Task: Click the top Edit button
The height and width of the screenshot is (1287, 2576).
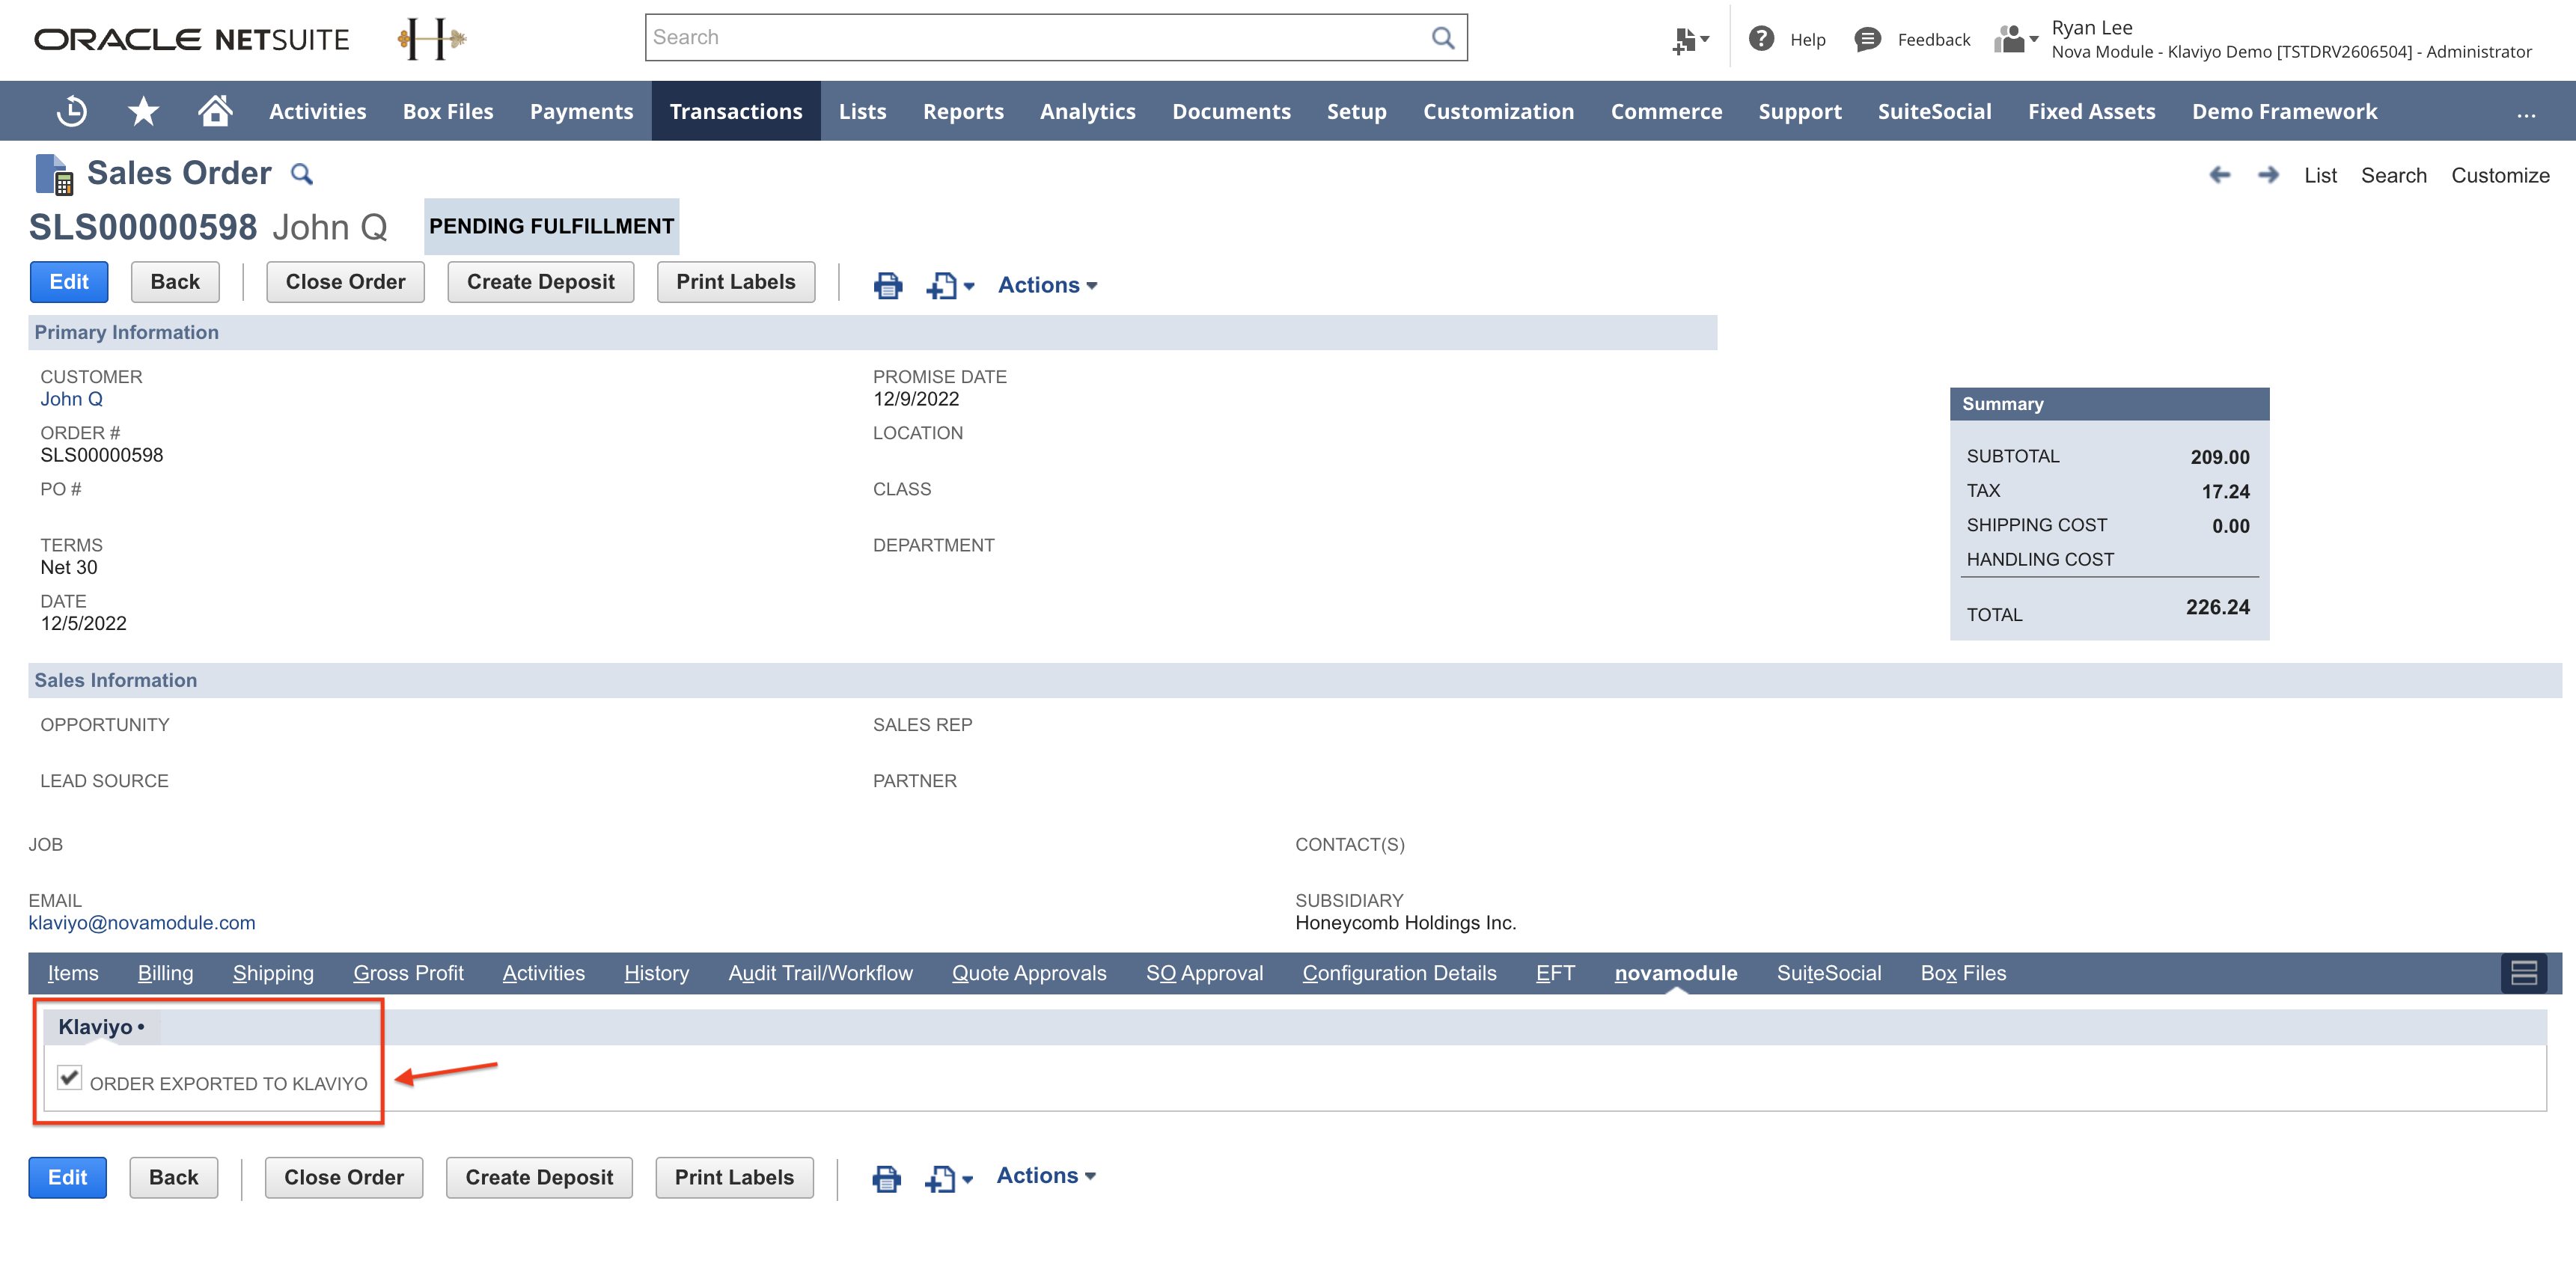Action: pyautogui.click(x=69, y=282)
